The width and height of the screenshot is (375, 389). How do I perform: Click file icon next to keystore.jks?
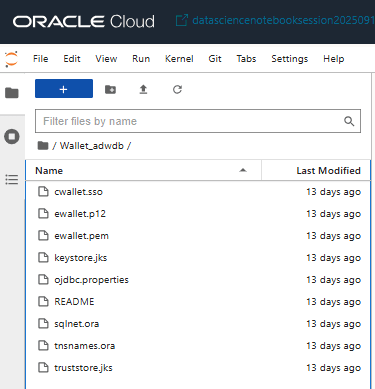pos(43,258)
